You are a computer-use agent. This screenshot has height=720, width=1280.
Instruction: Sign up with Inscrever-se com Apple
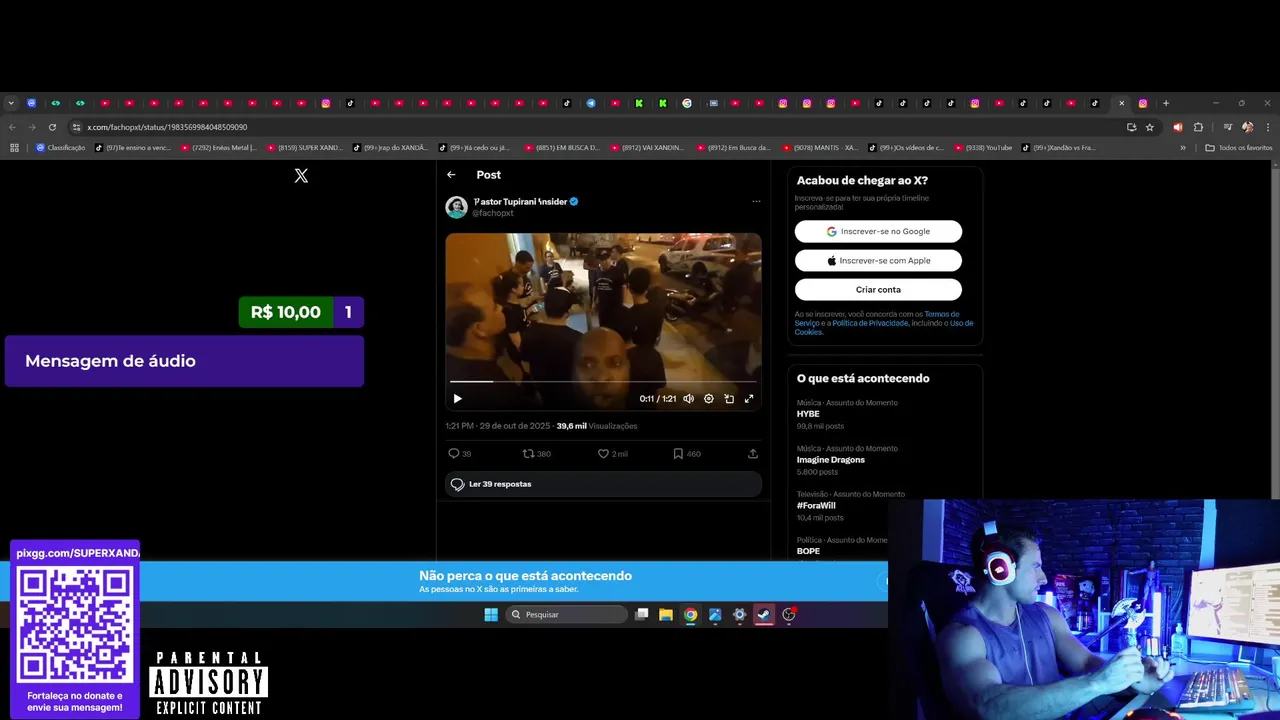878,260
